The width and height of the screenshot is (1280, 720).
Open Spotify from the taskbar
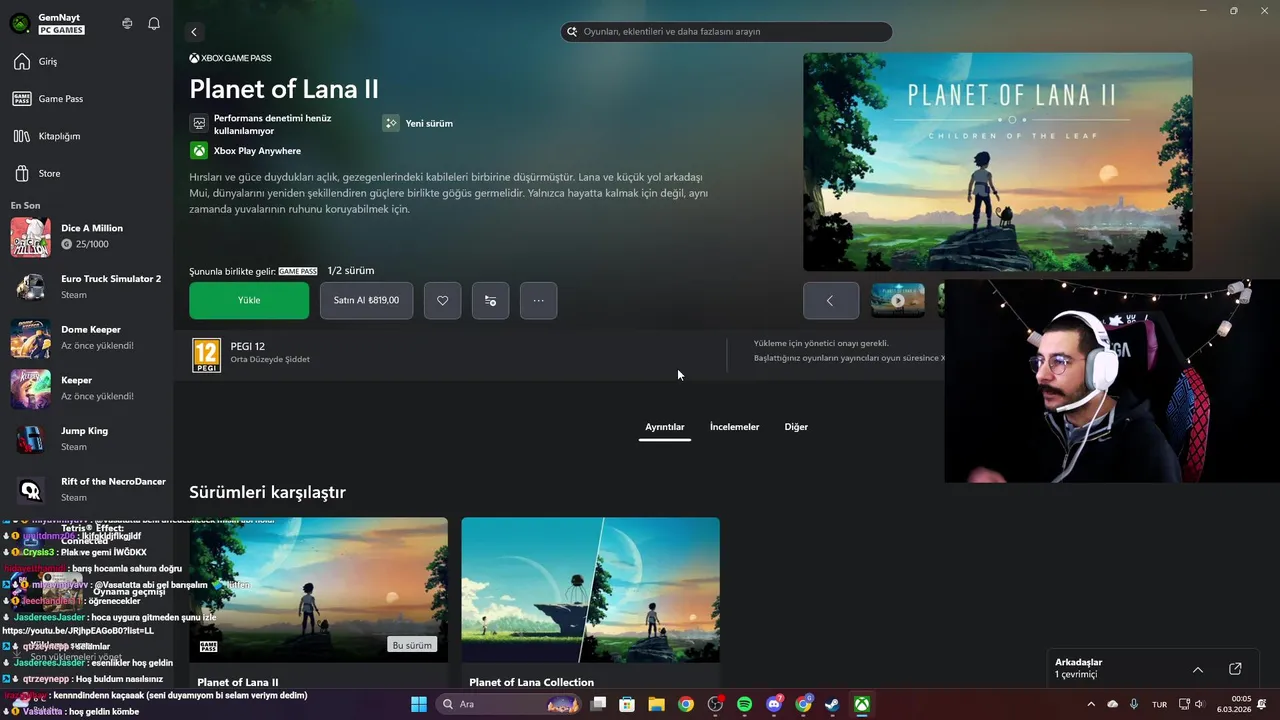pyautogui.click(x=744, y=704)
